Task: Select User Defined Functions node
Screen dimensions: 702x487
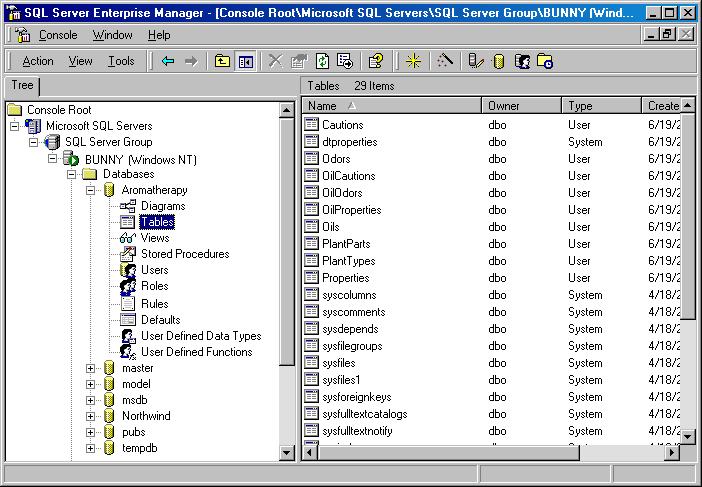Action: click(197, 352)
